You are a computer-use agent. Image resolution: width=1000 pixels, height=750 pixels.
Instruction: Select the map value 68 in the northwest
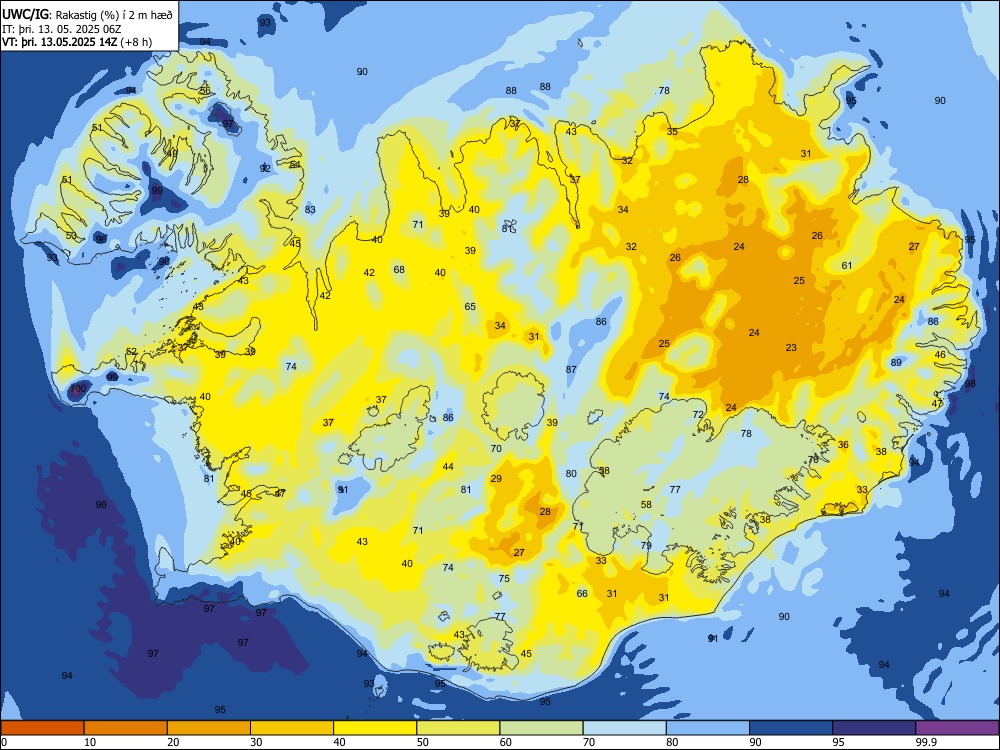coord(399,269)
